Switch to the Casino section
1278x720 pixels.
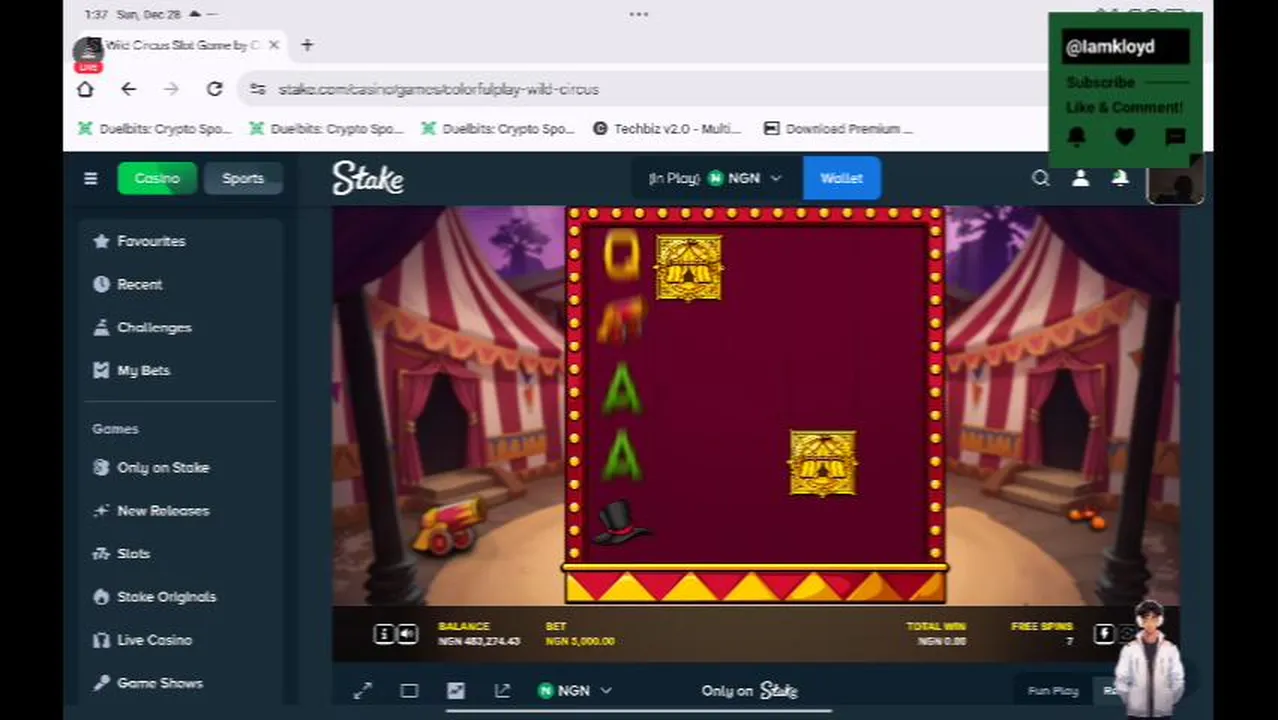[157, 178]
